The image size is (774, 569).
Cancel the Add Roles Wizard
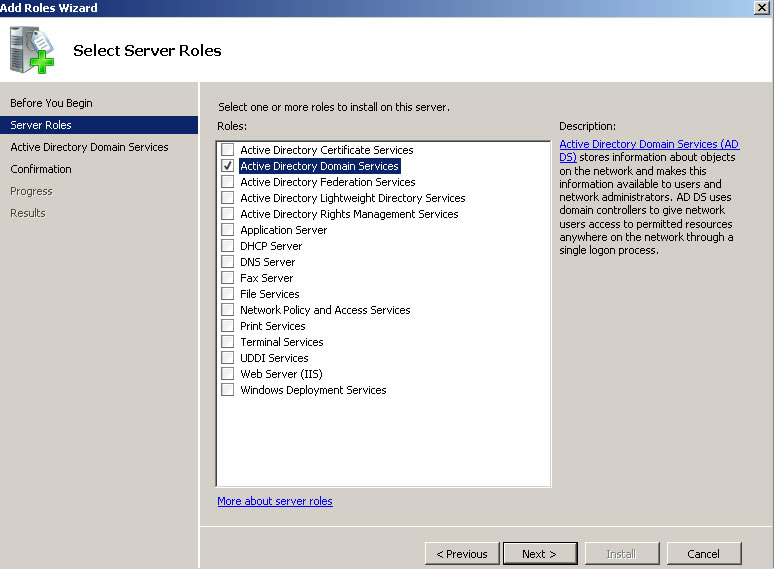(x=703, y=553)
